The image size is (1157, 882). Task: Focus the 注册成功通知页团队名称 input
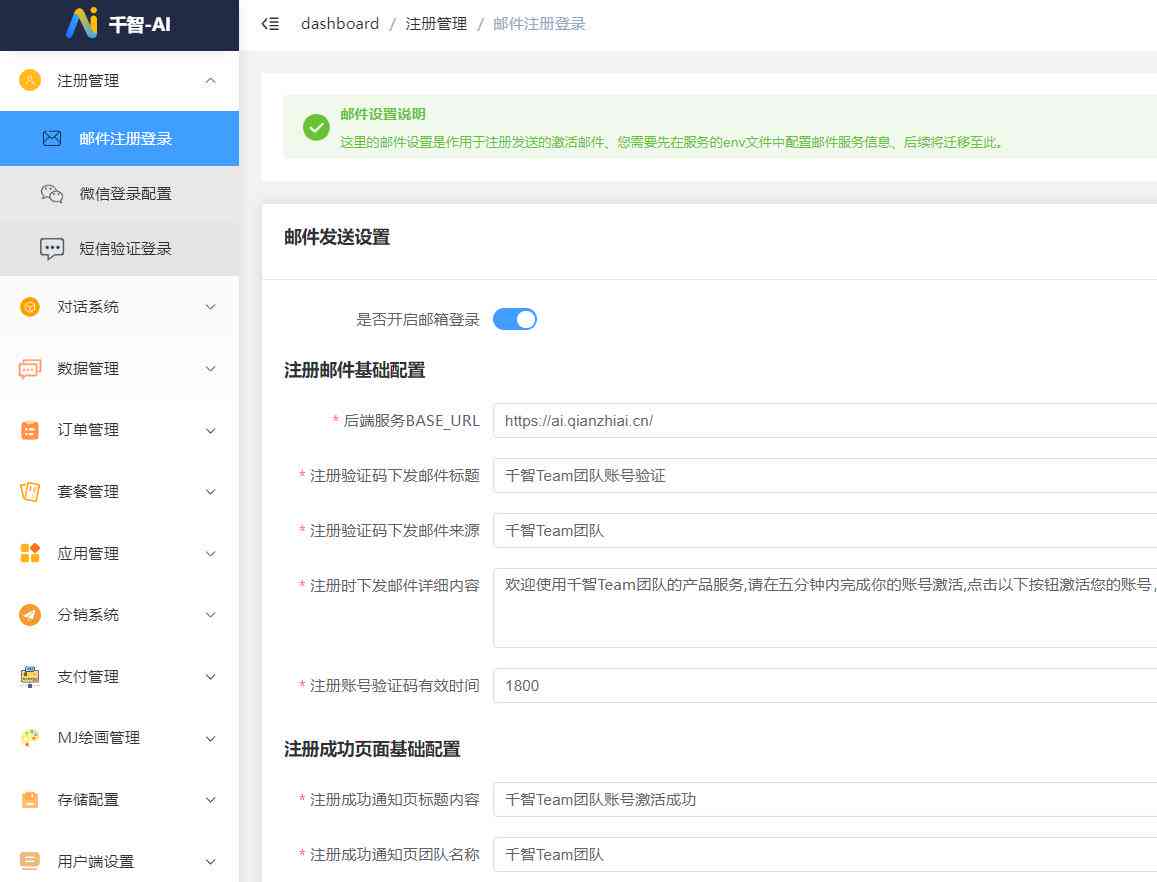click(825, 855)
